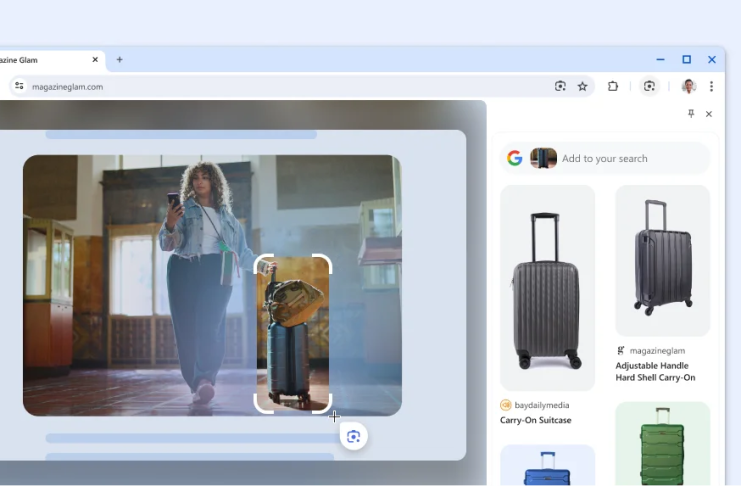
Task: Select the green suitcase result image
Action: 662,444
